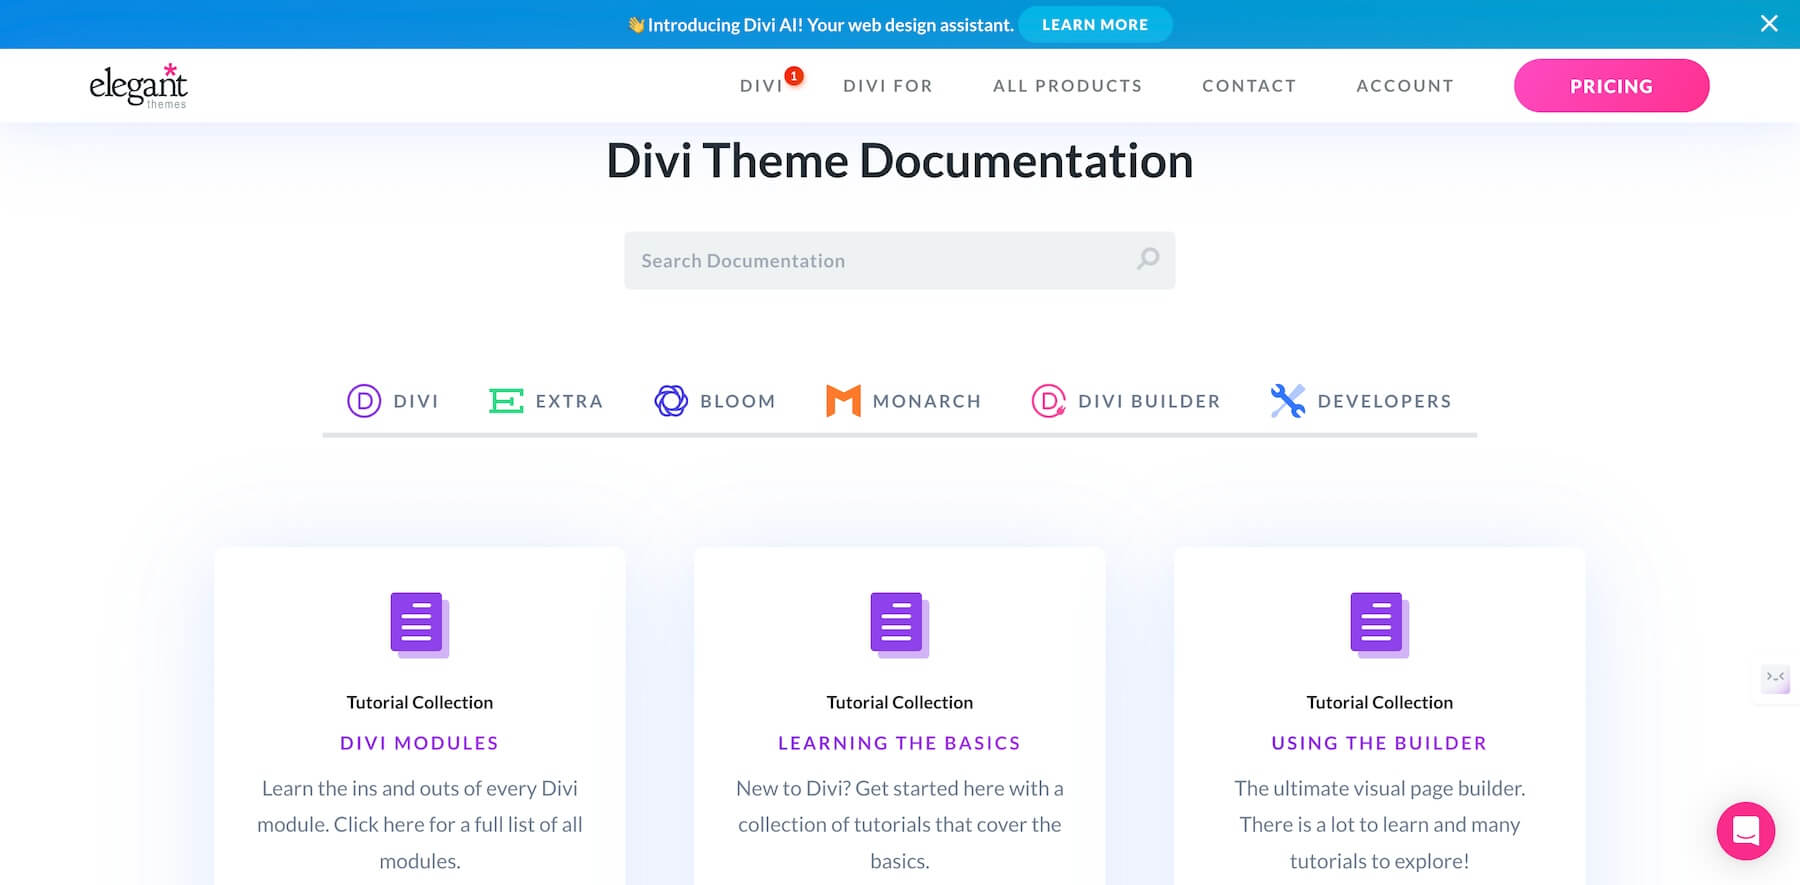1800x885 pixels.
Task: Click the small side widget icon on right edge
Action: coord(1776,679)
